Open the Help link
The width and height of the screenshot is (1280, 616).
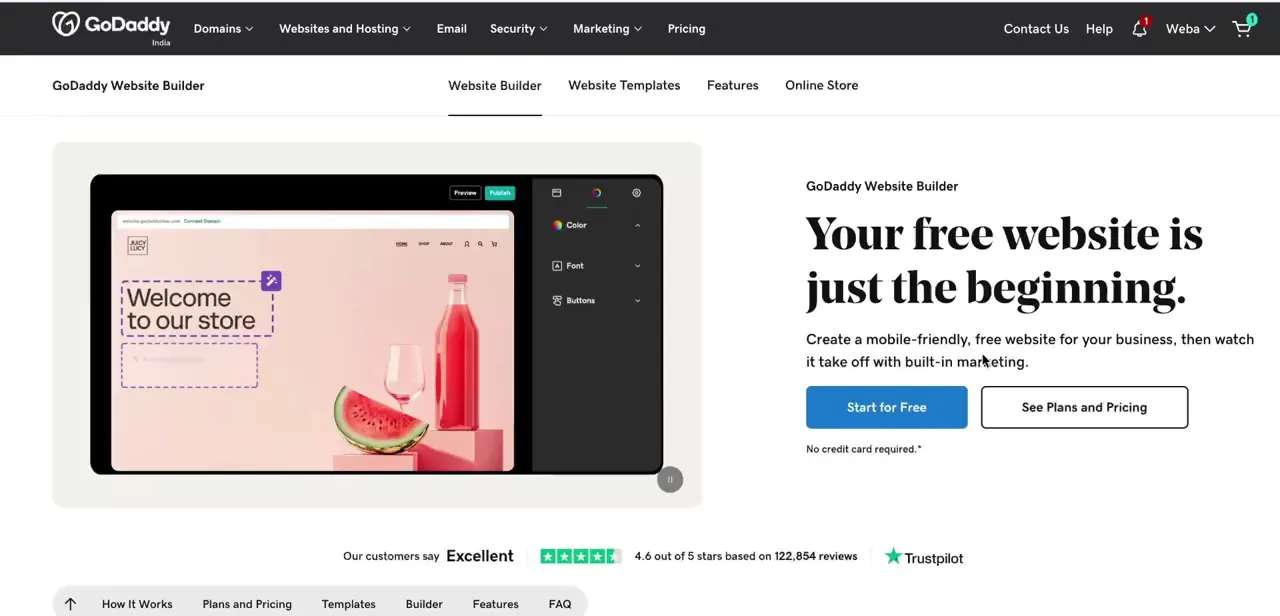[1099, 29]
